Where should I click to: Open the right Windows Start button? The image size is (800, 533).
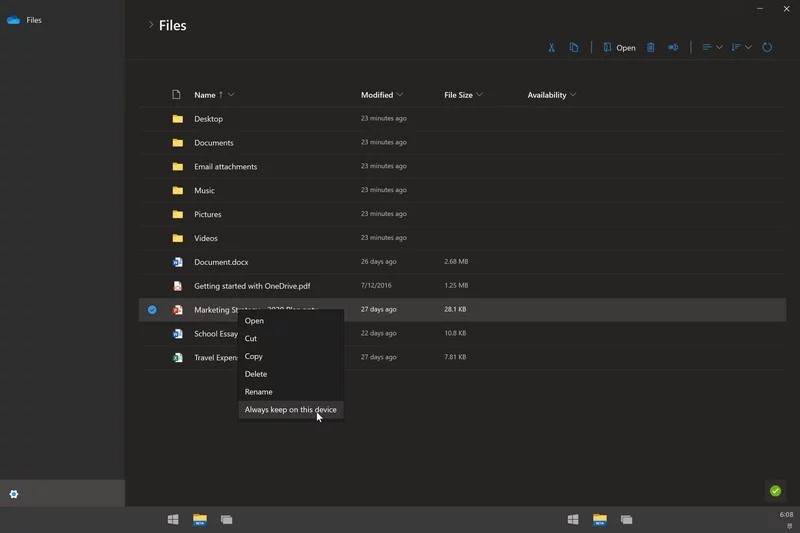pos(573,519)
